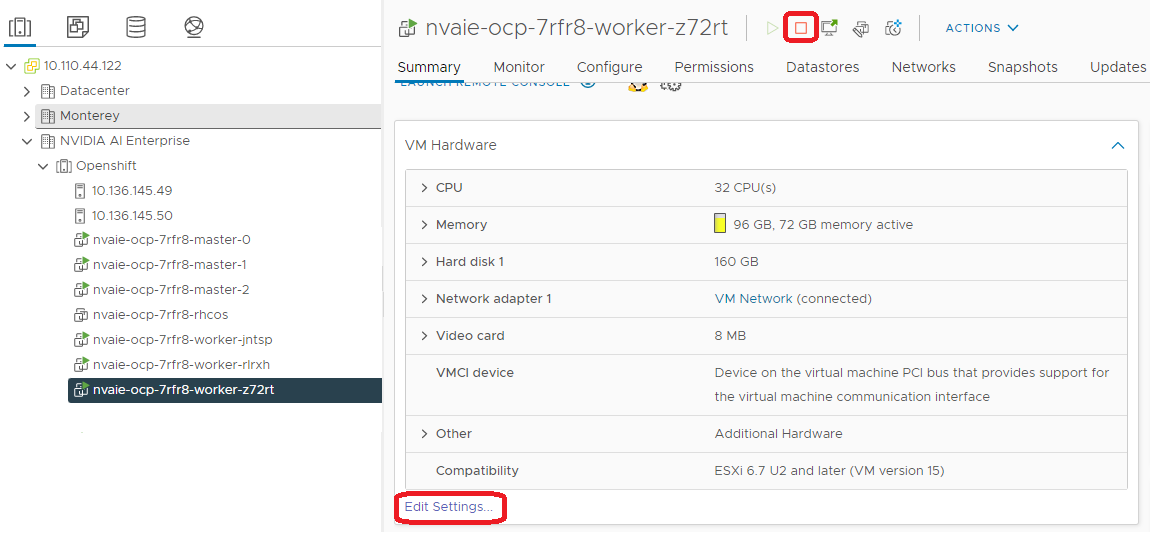
Task: Switch to VMs and Templates view icon
Action: tap(78, 27)
